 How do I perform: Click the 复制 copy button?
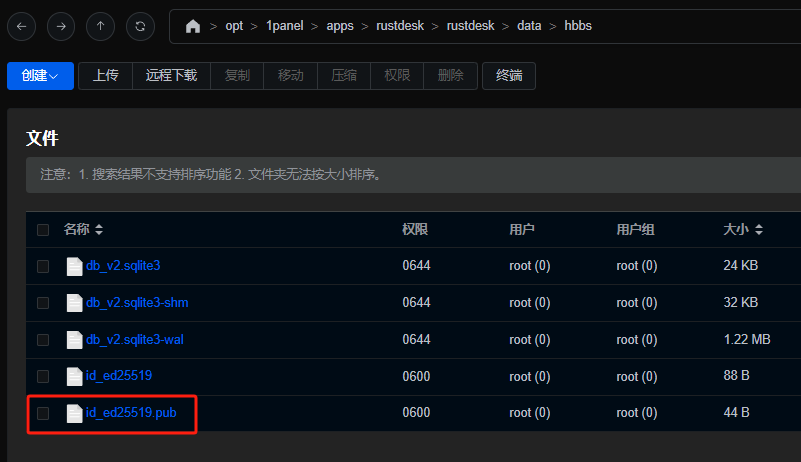coord(238,76)
